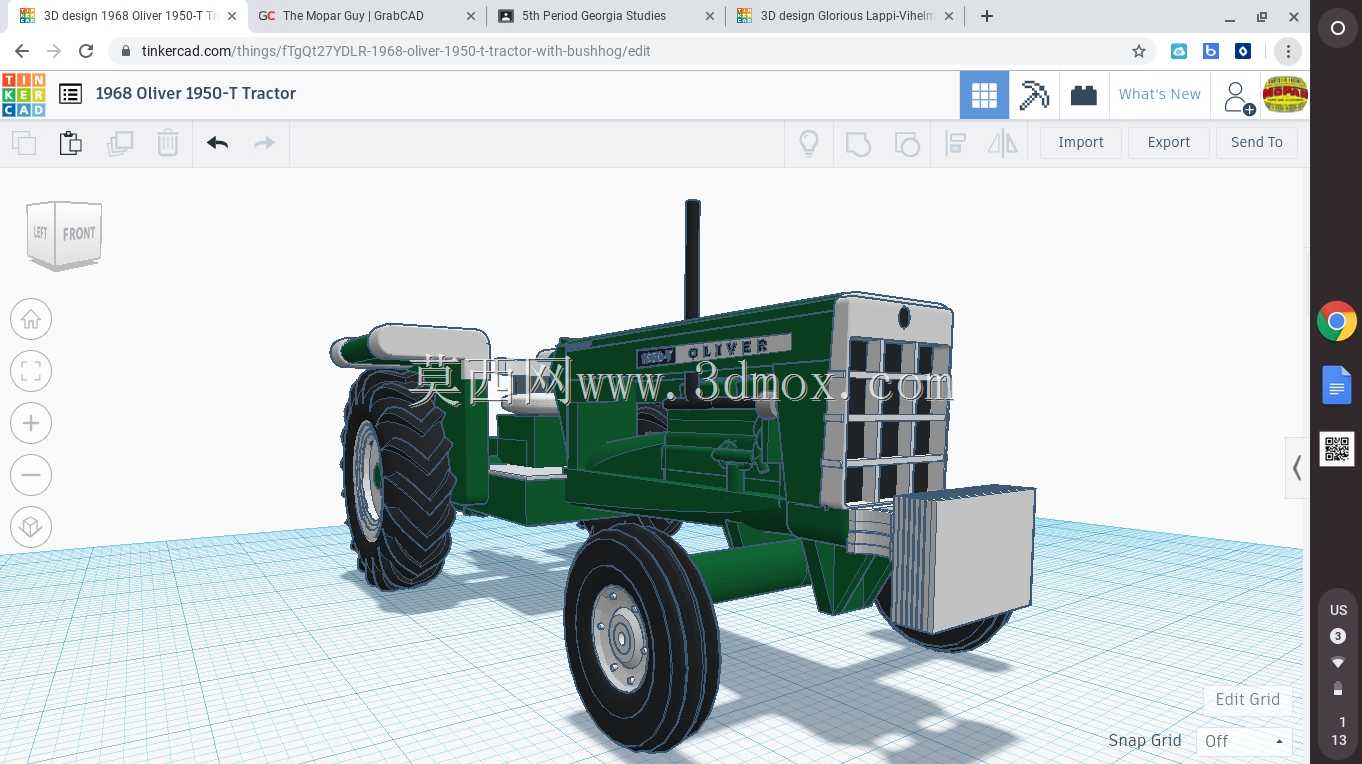Open the Blocks pickaxe mode

coord(1034,95)
